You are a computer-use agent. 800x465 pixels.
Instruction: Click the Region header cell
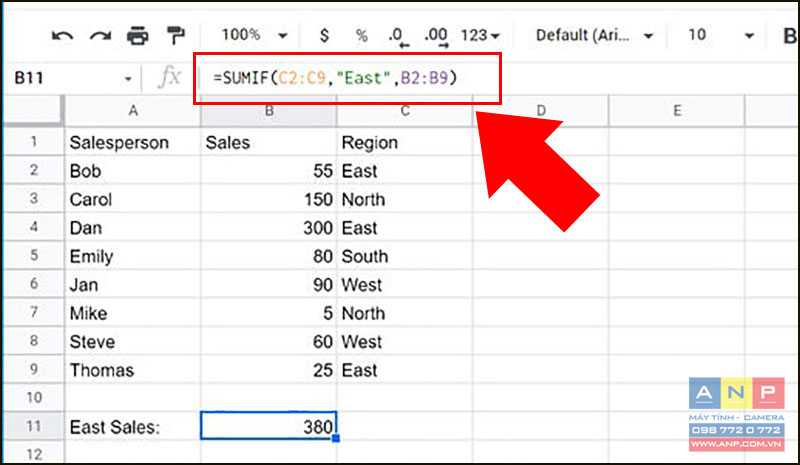[x=405, y=142]
